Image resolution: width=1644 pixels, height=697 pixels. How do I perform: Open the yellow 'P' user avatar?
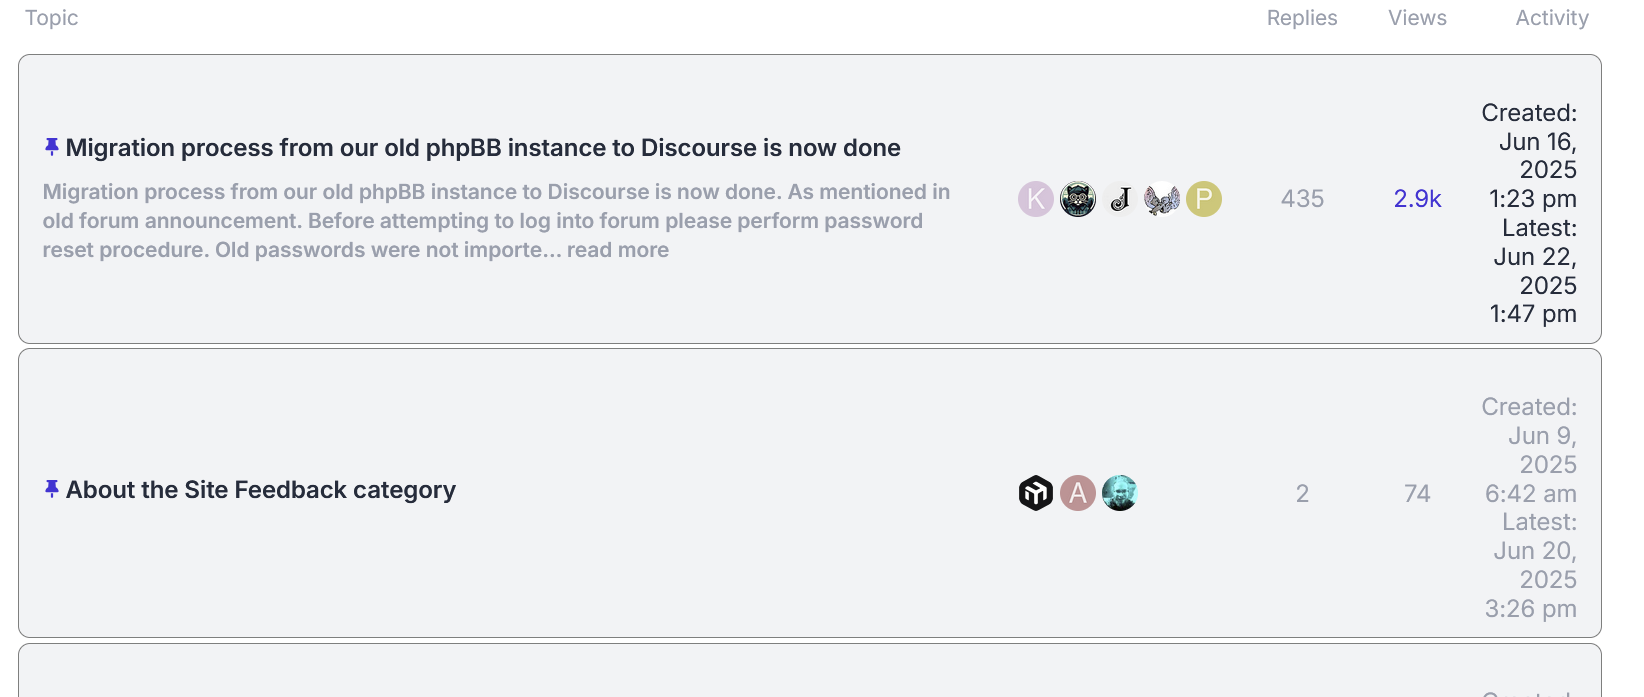tap(1204, 199)
